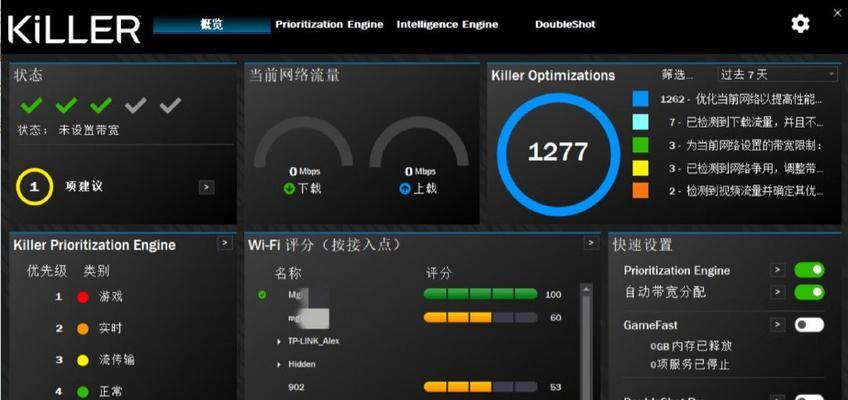Click the download speed gauge
This screenshot has height=400, width=848.
tap(303, 142)
